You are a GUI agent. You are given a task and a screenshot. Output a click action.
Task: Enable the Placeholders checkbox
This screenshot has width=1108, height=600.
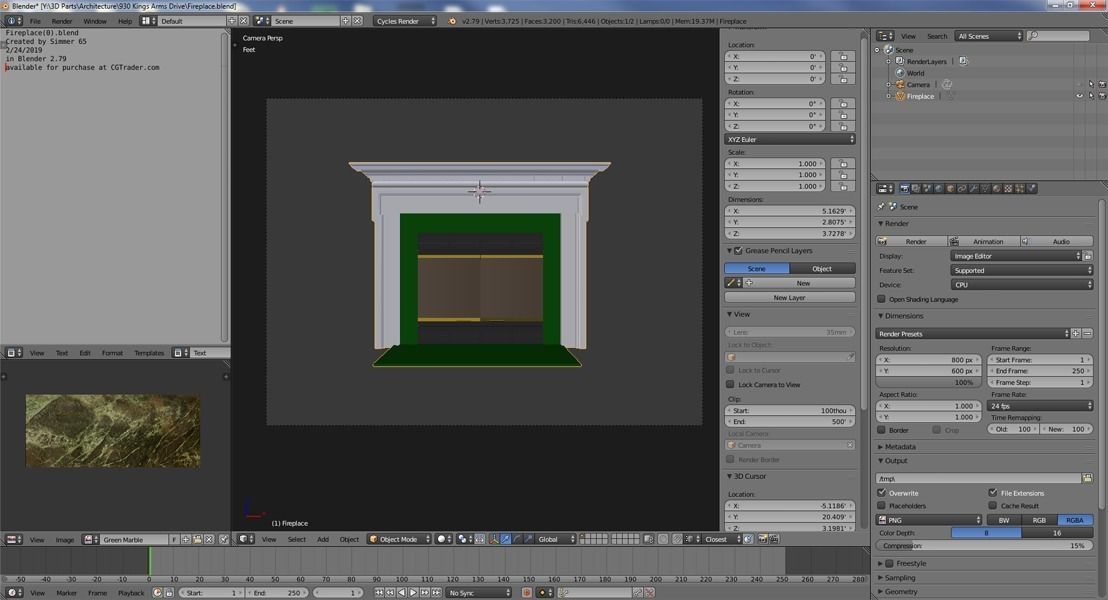click(881, 505)
